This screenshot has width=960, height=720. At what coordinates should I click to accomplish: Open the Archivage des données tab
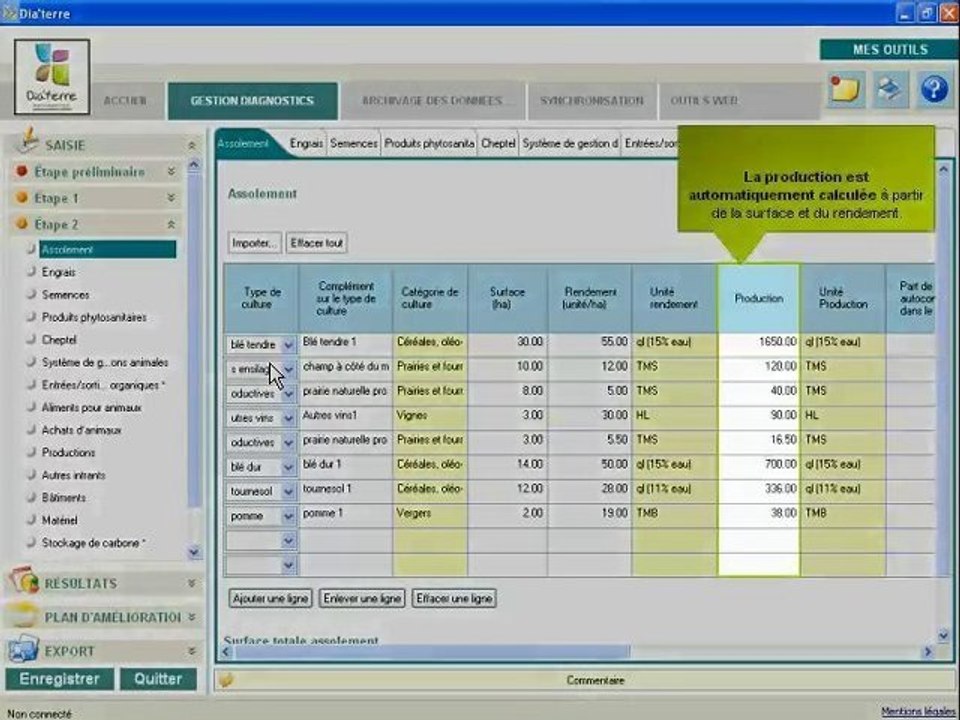432,100
